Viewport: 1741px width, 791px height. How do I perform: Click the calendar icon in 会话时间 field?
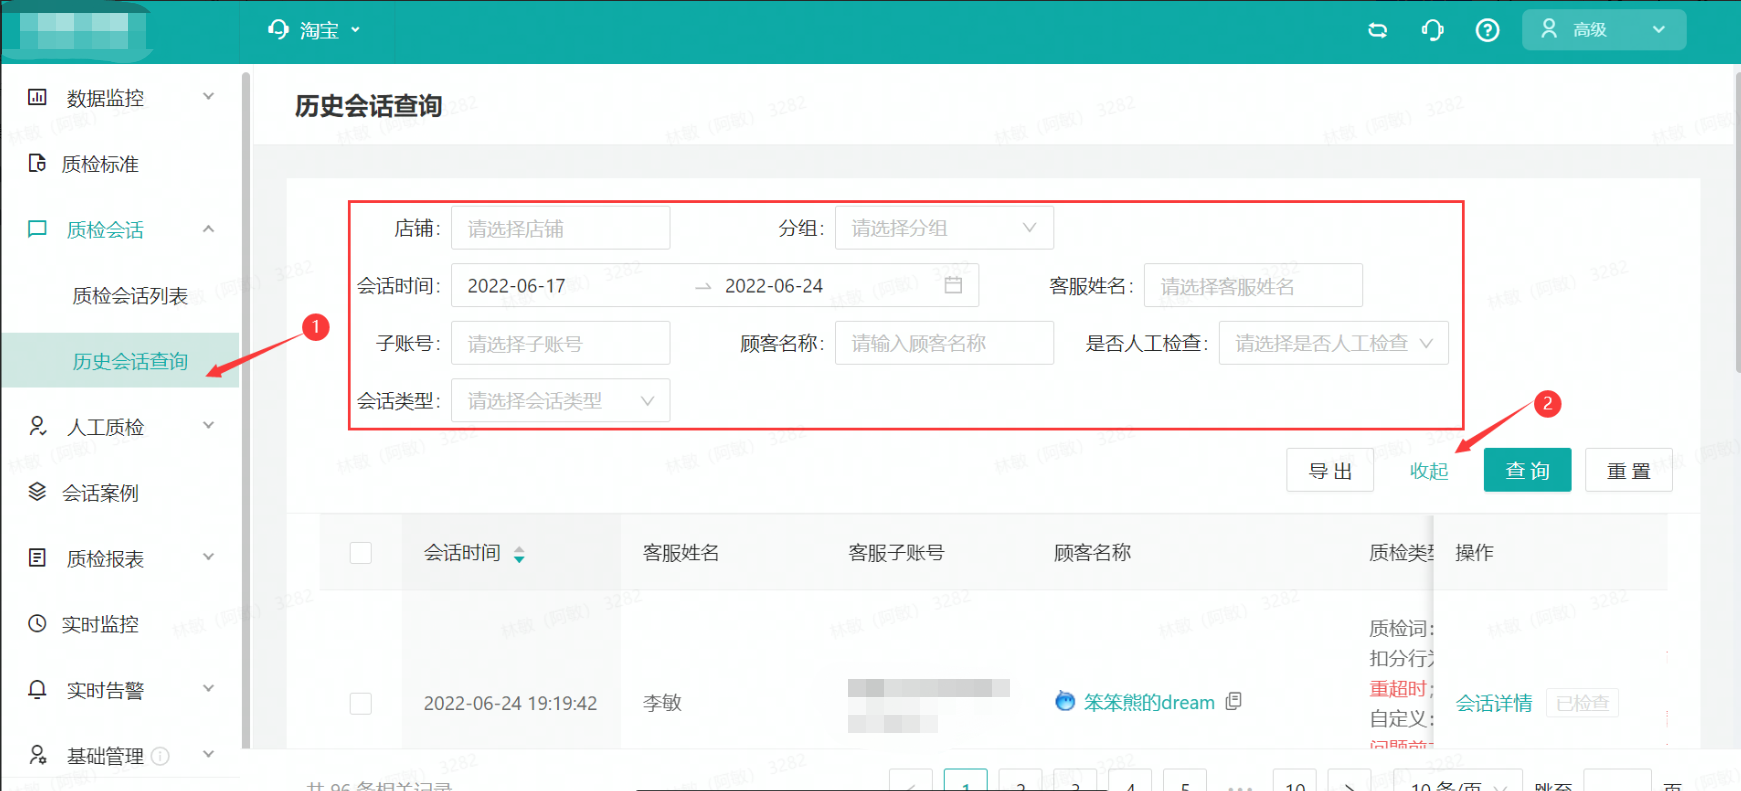point(953,285)
